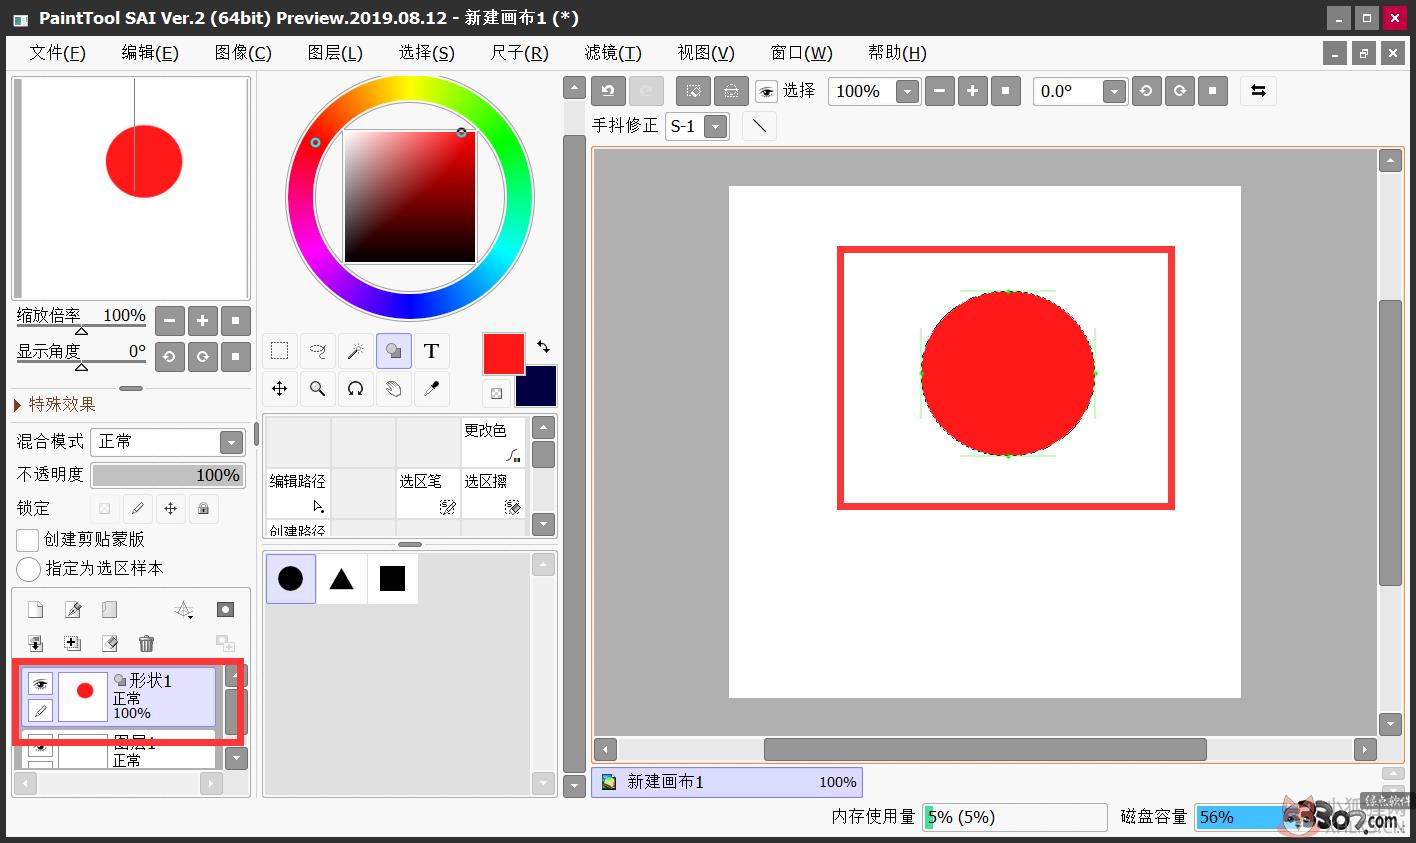Viewport: 1416px width, 843px height.
Task: Click the 不透明度 opacity slider
Action: 168,475
